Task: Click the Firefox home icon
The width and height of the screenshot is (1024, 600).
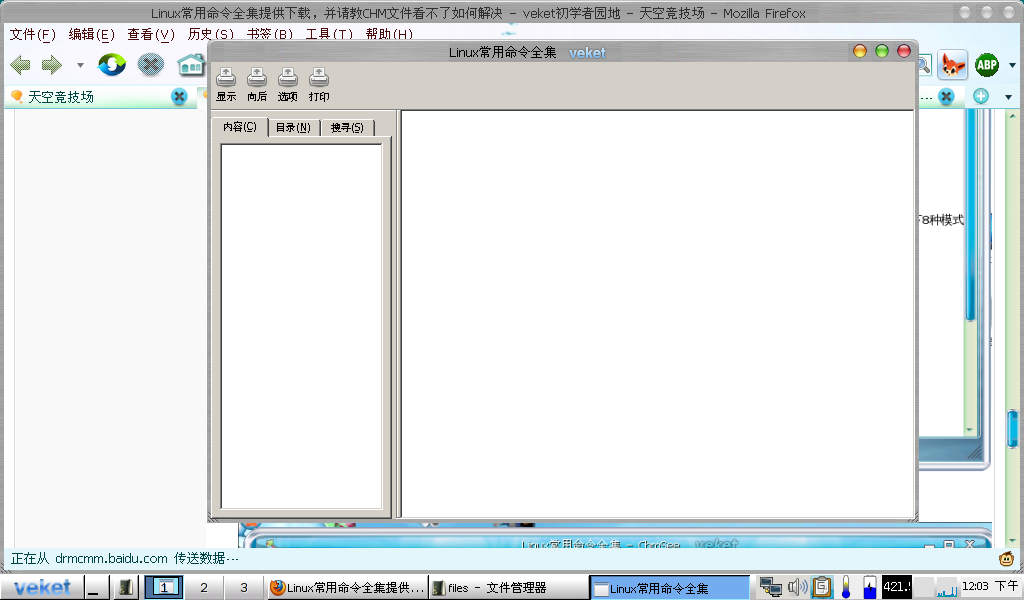Action: 191,65
